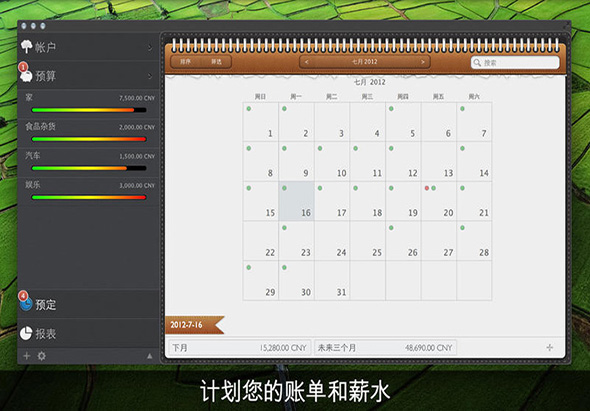This screenshot has height=411, width=590.
Task: Open the 七月 2012 month selector
Action: 365,62
